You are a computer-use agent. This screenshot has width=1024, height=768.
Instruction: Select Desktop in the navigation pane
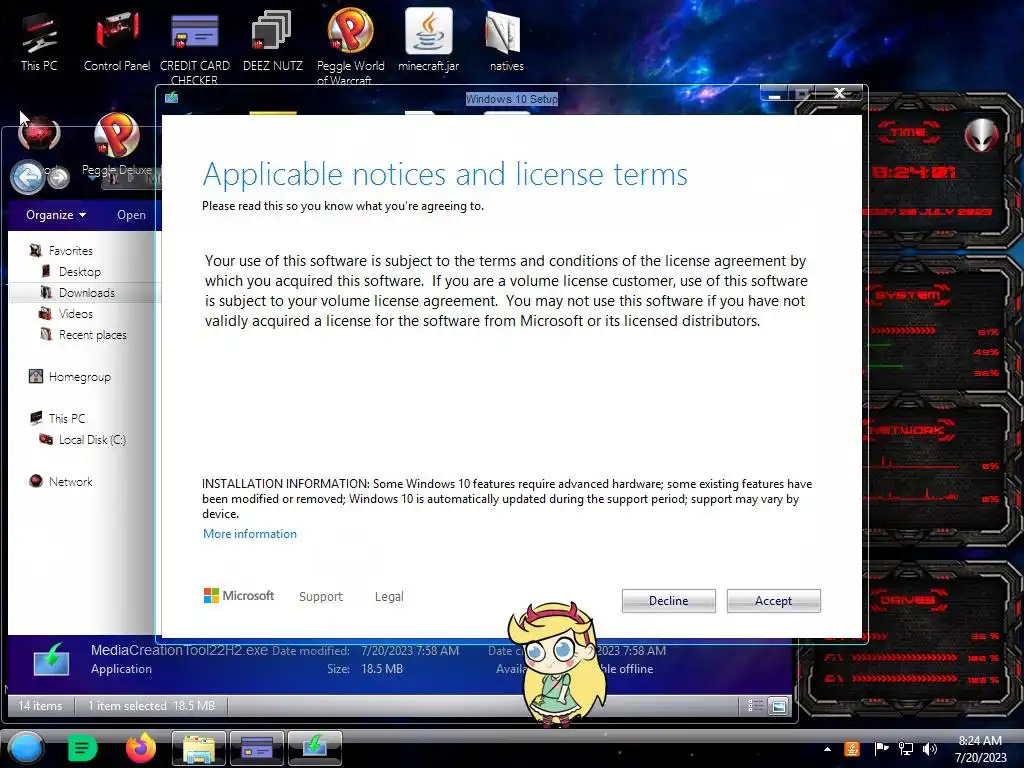click(x=79, y=272)
